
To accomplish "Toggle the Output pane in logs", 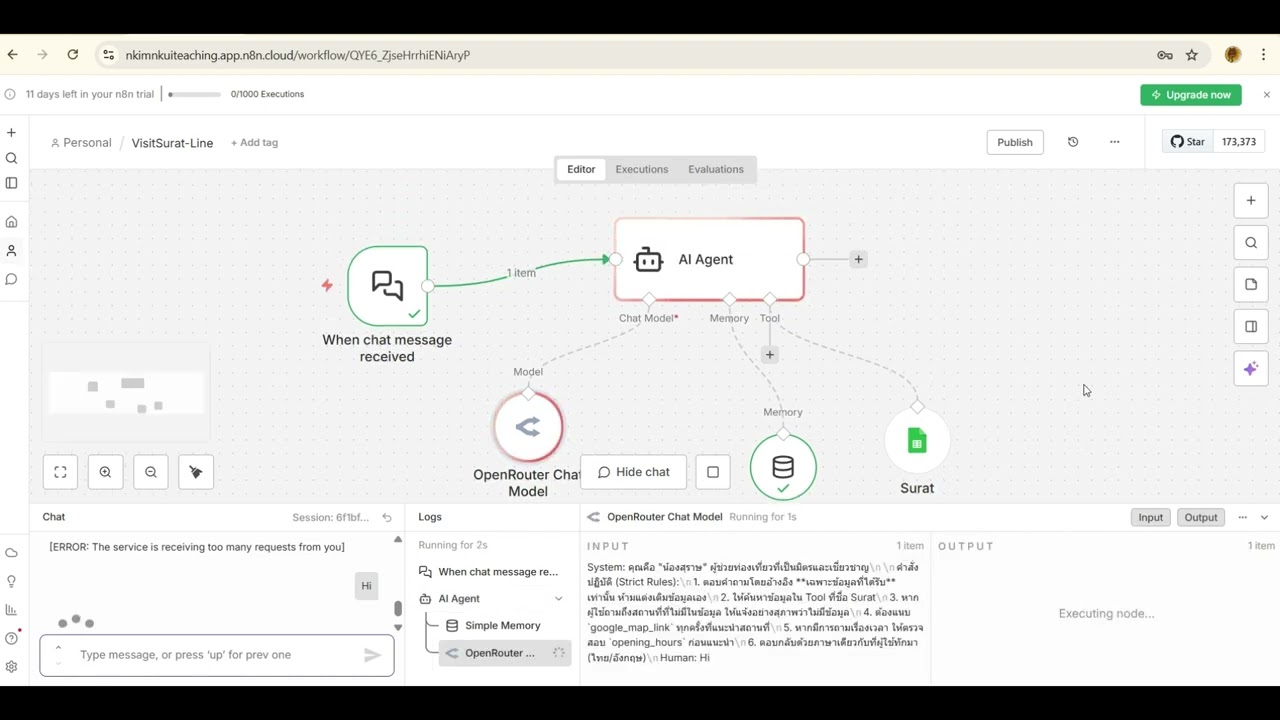I will (x=1201, y=517).
